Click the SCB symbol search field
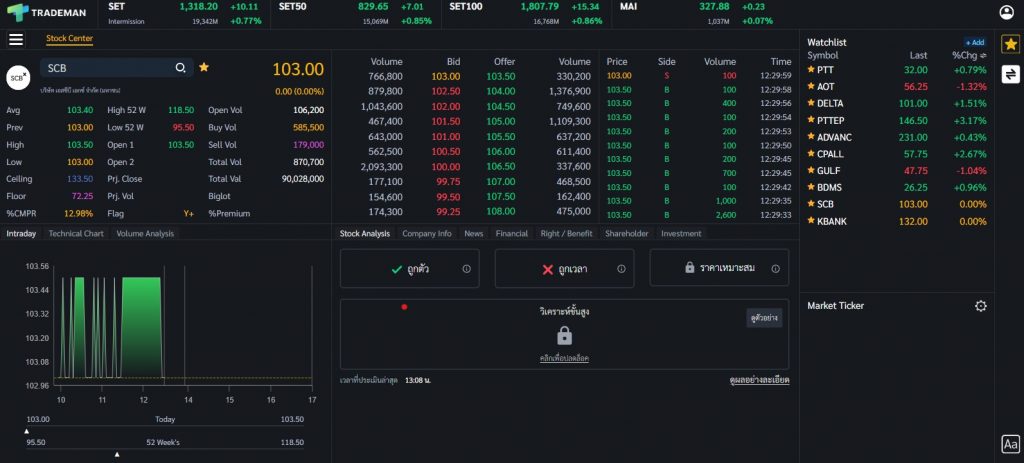This screenshot has height=463, width=1024. click(117, 68)
